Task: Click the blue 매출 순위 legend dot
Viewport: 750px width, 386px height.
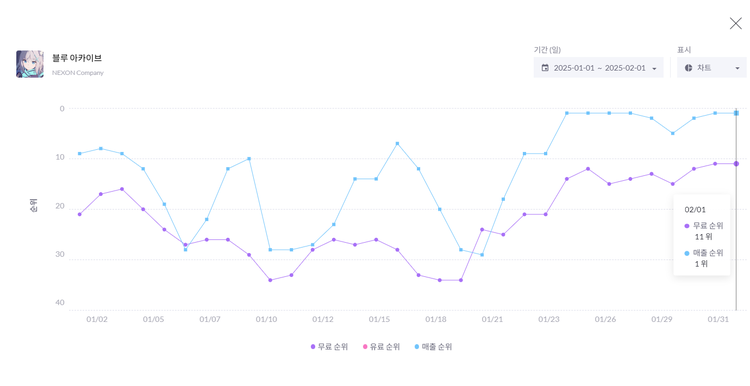Action: click(417, 347)
